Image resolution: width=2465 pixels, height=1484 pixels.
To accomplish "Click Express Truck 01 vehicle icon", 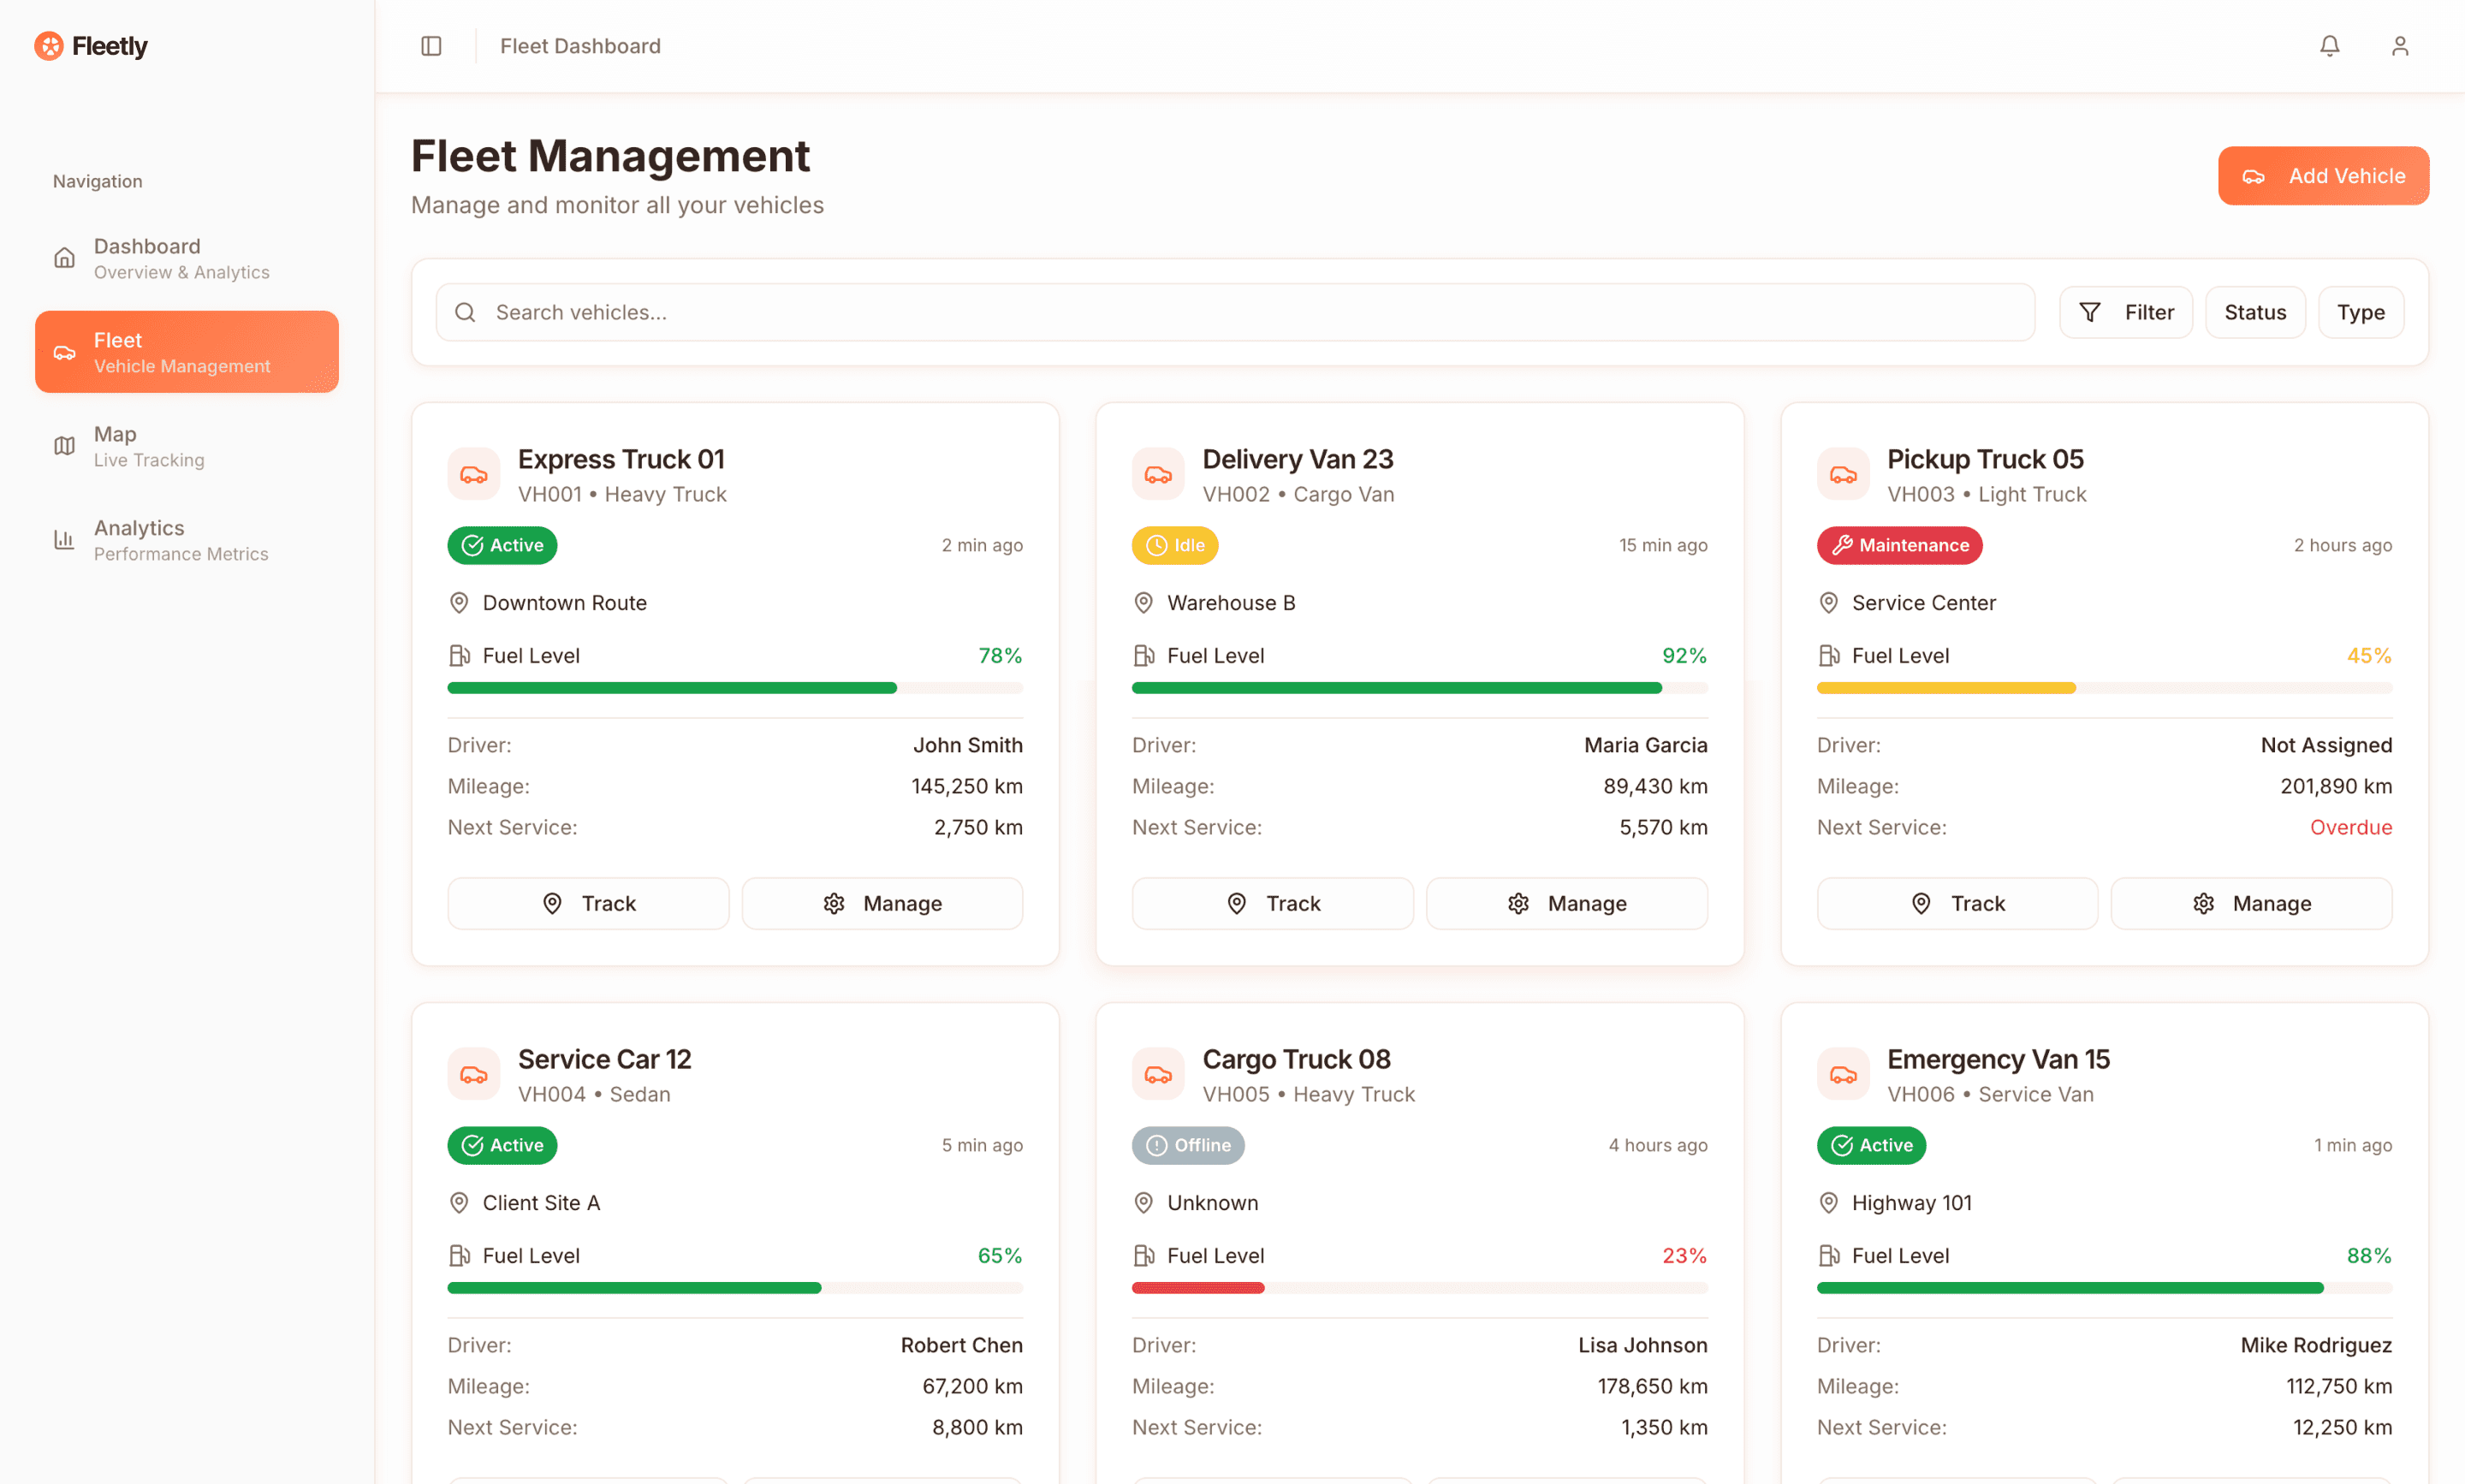I will pyautogui.click(x=473, y=474).
